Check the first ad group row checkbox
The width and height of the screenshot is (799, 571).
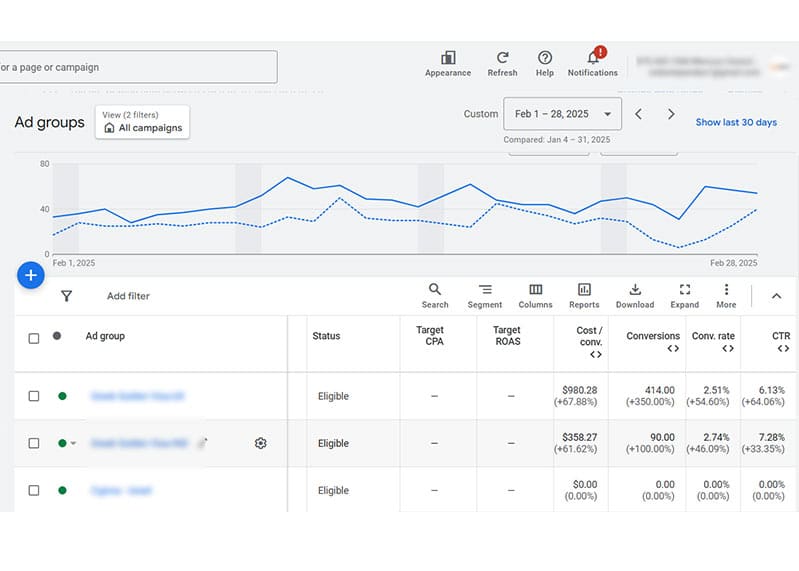[34, 396]
